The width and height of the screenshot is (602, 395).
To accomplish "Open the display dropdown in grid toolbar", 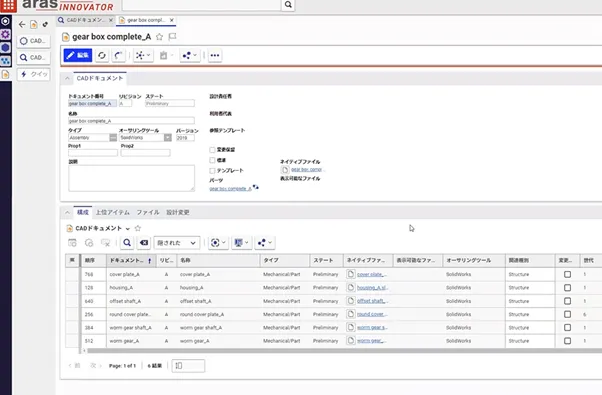I will pyautogui.click(x=241, y=243).
